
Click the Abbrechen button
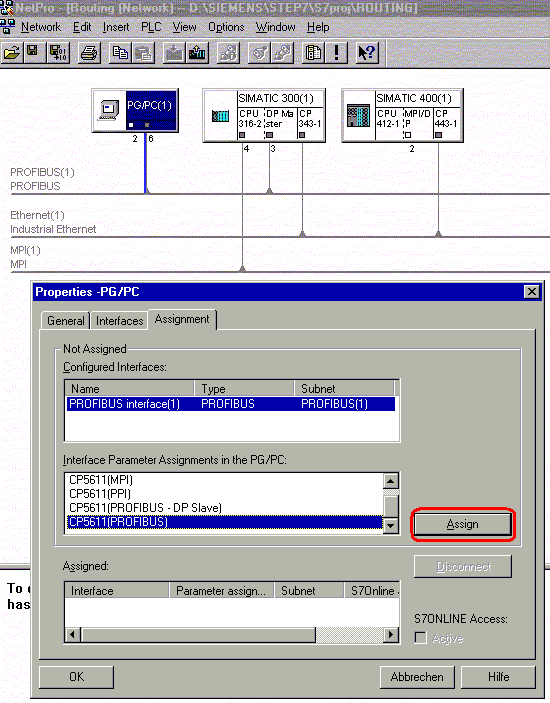pos(417,677)
